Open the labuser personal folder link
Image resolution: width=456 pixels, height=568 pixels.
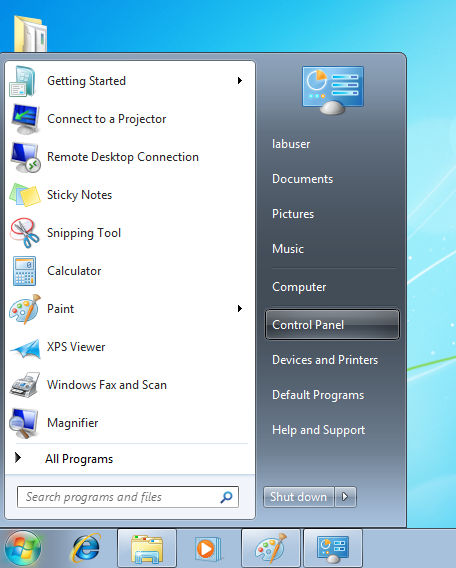click(291, 144)
